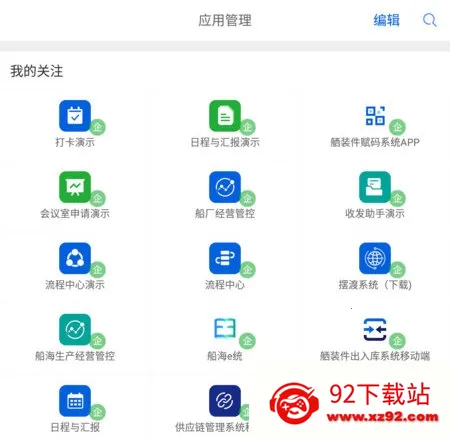Click the 舾装件赋码系统APP label text
452x439 pixels.
(x=375, y=142)
